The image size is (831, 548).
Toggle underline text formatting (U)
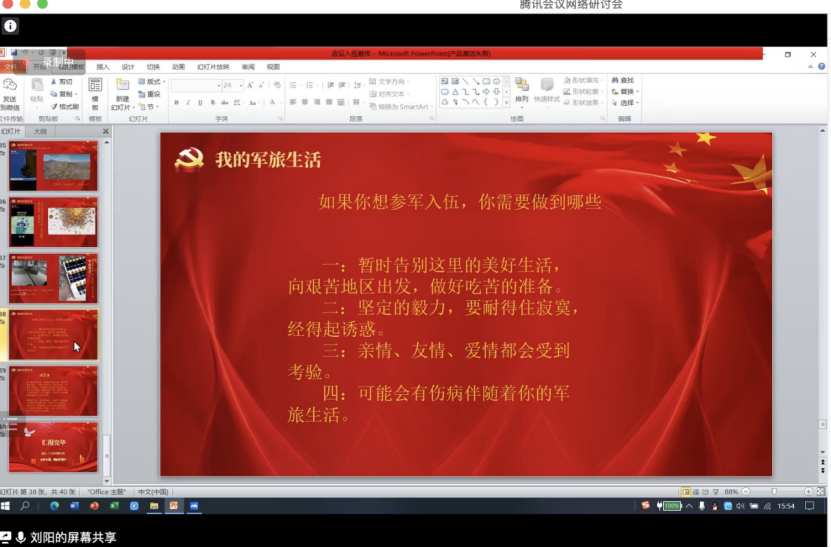[199, 102]
